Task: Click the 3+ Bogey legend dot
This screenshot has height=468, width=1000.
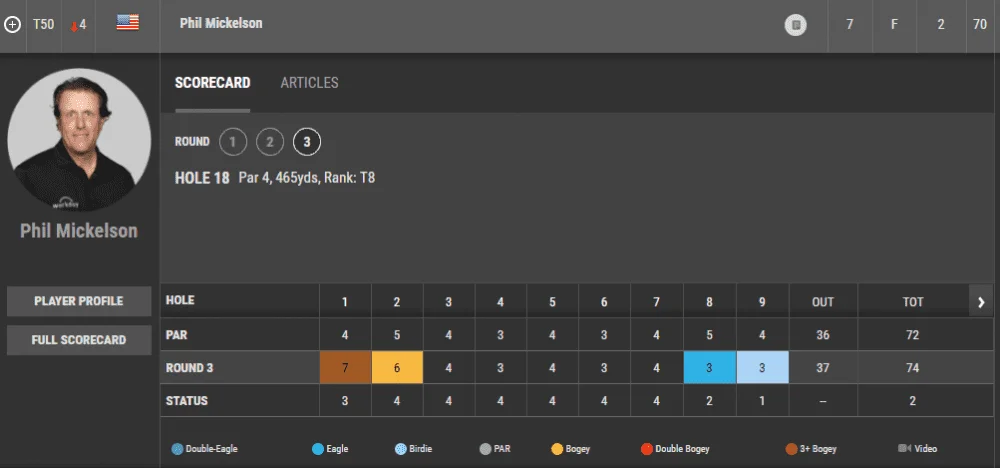Action: point(791,449)
